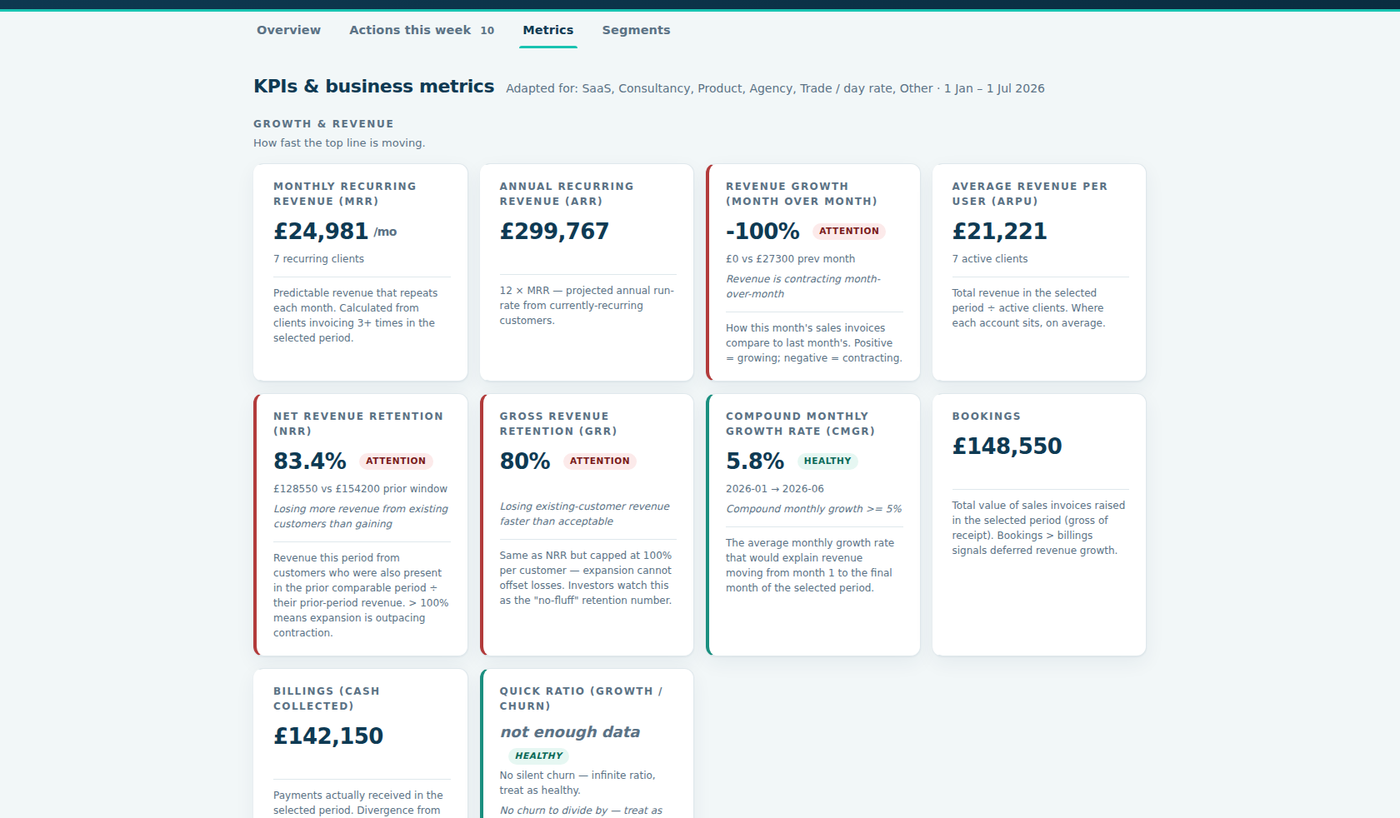This screenshot has width=1400, height=818.
Task: Click the Quick Ratio card title
Action: coord(581,698)
